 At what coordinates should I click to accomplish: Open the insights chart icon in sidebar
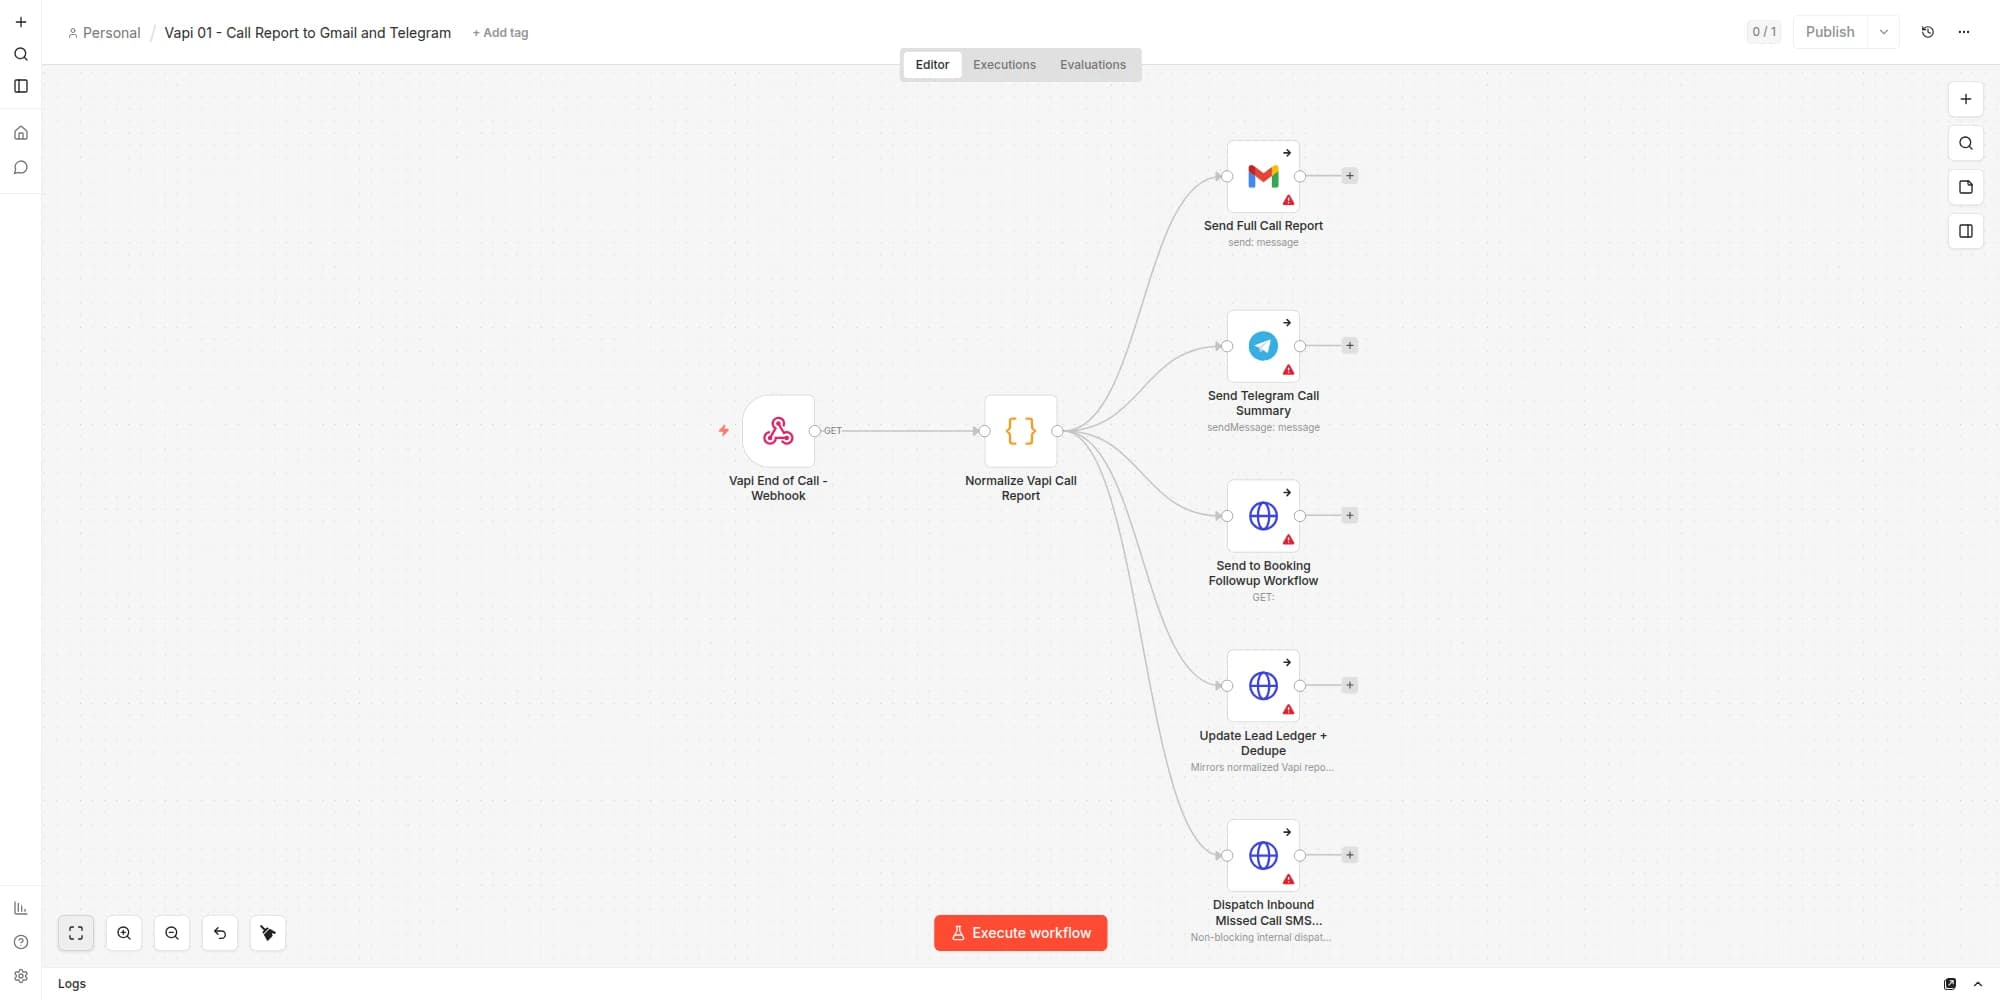pyautogui.click(x=21, y=908)
